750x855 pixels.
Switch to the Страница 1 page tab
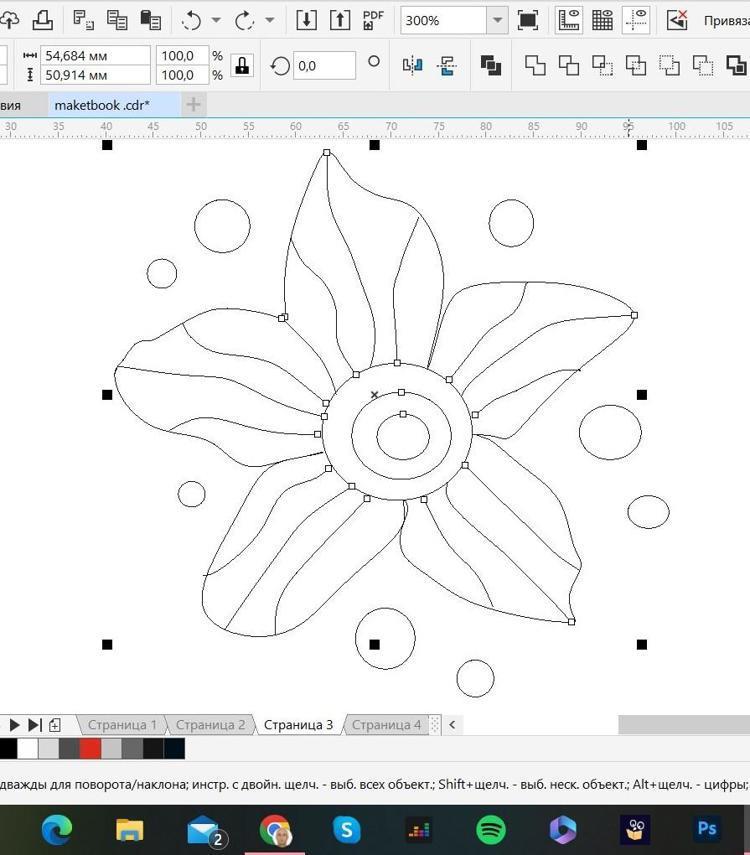tap(122, 725)
